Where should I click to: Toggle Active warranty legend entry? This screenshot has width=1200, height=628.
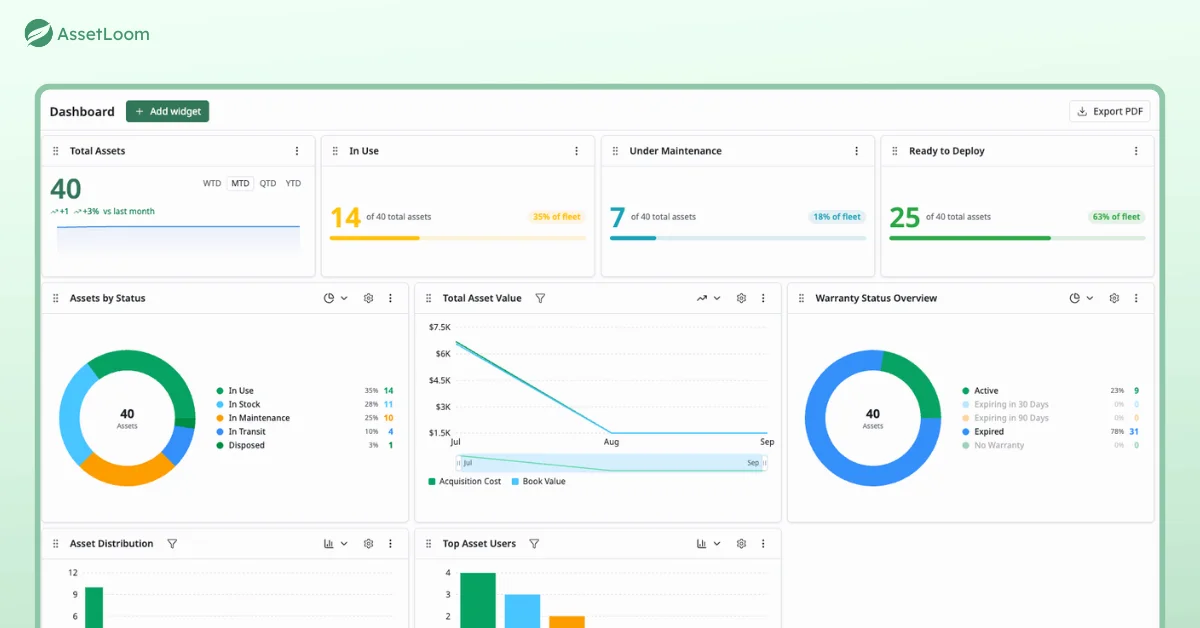coord(1050,391)
